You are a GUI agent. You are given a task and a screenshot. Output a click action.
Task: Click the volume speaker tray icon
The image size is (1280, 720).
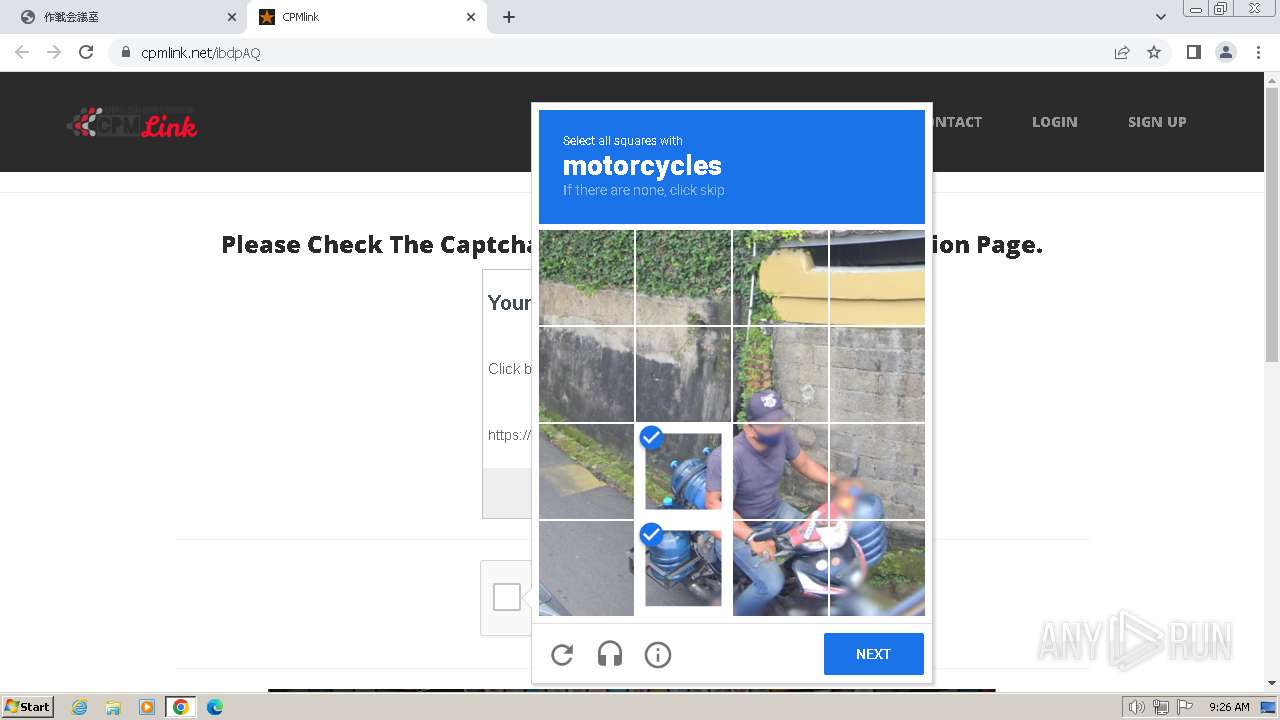1136,707
